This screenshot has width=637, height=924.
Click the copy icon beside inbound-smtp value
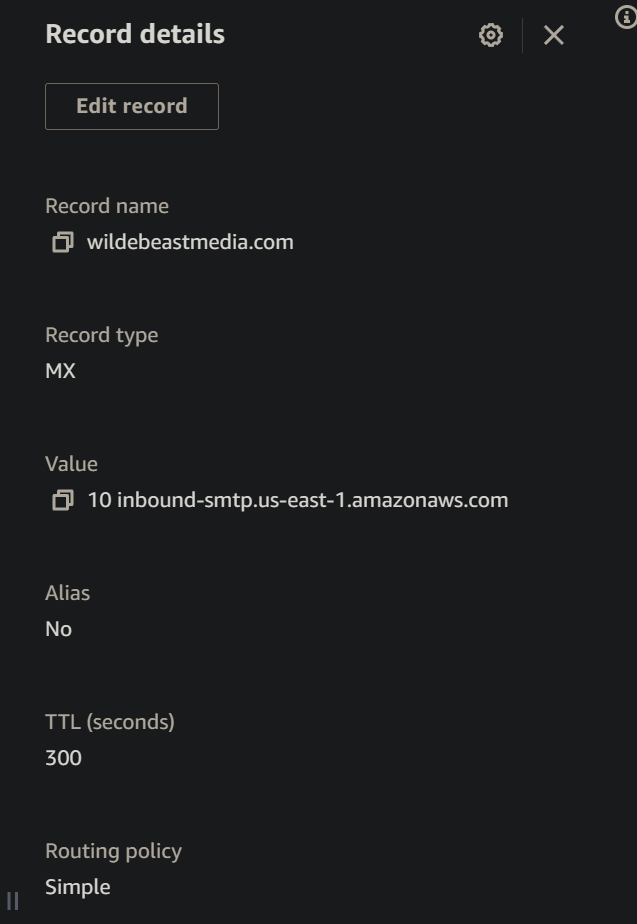[x=60, y=500]
